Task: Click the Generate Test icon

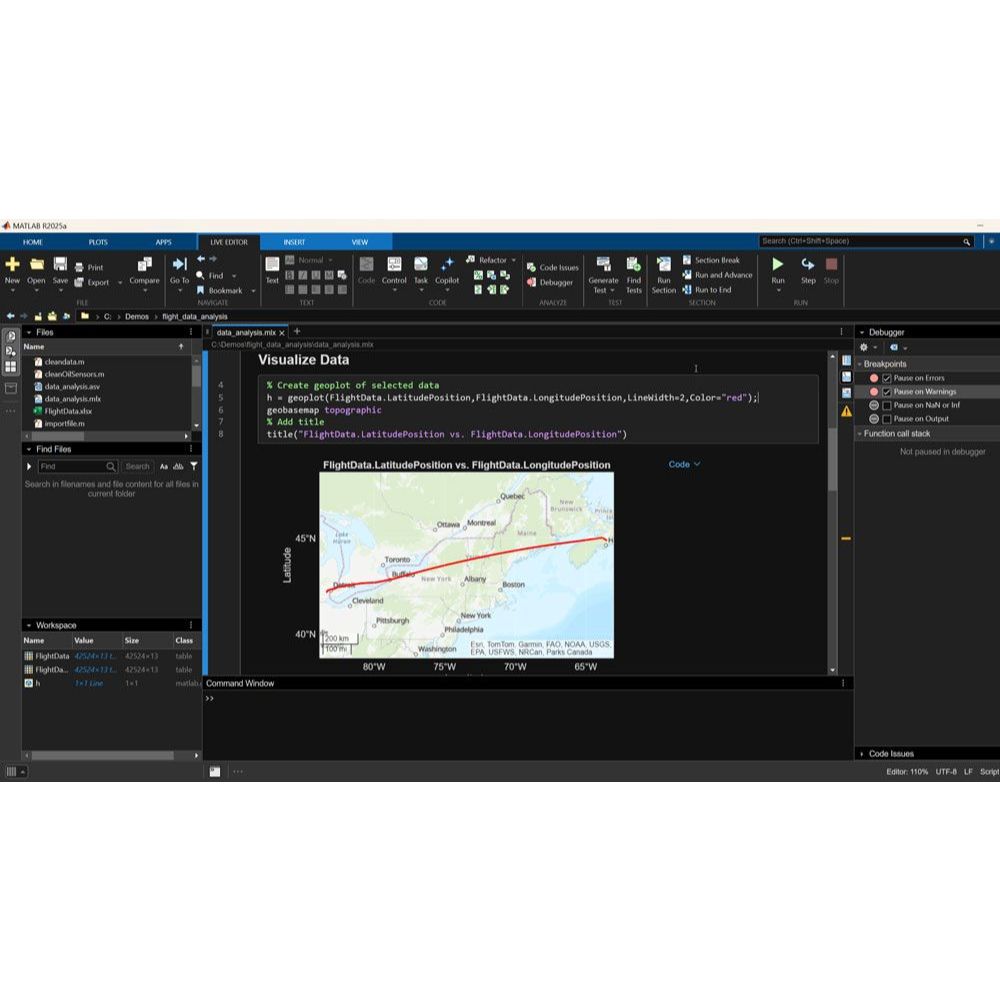Action: point(603,264)
